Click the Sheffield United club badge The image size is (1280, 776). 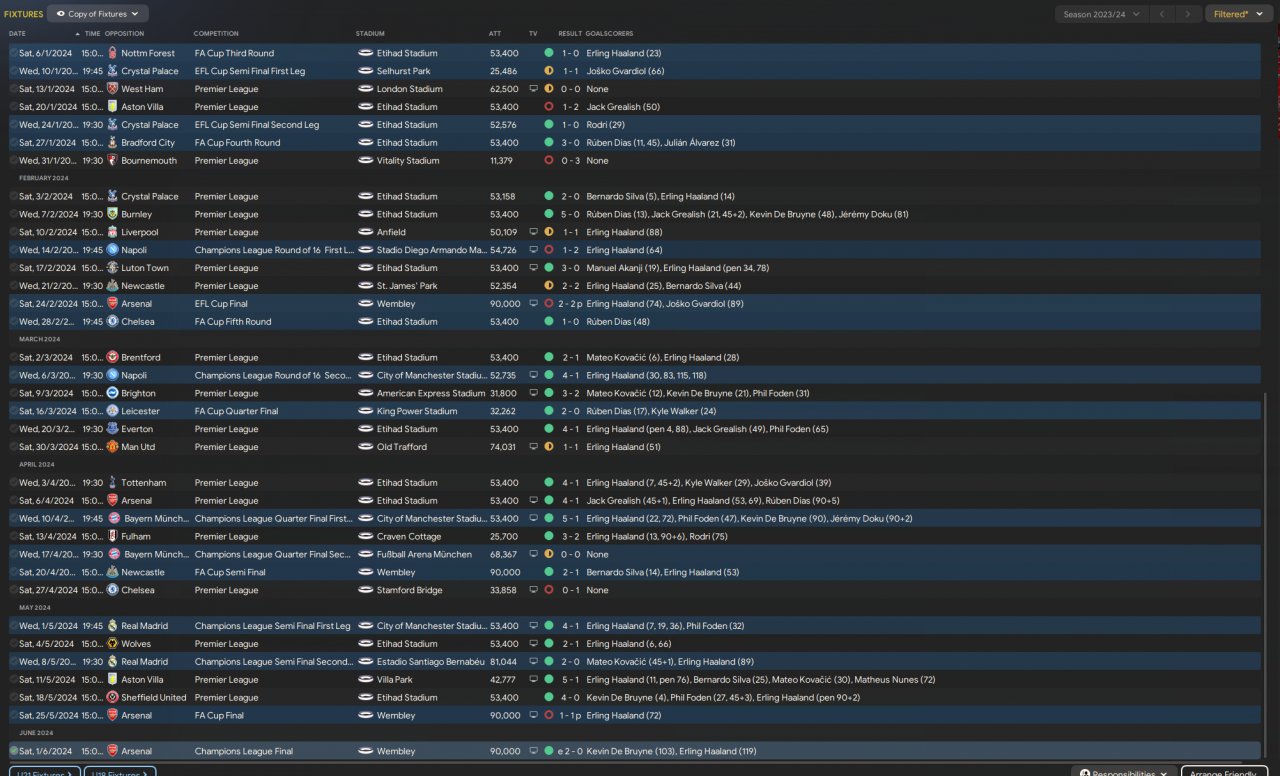coord(112,697)
